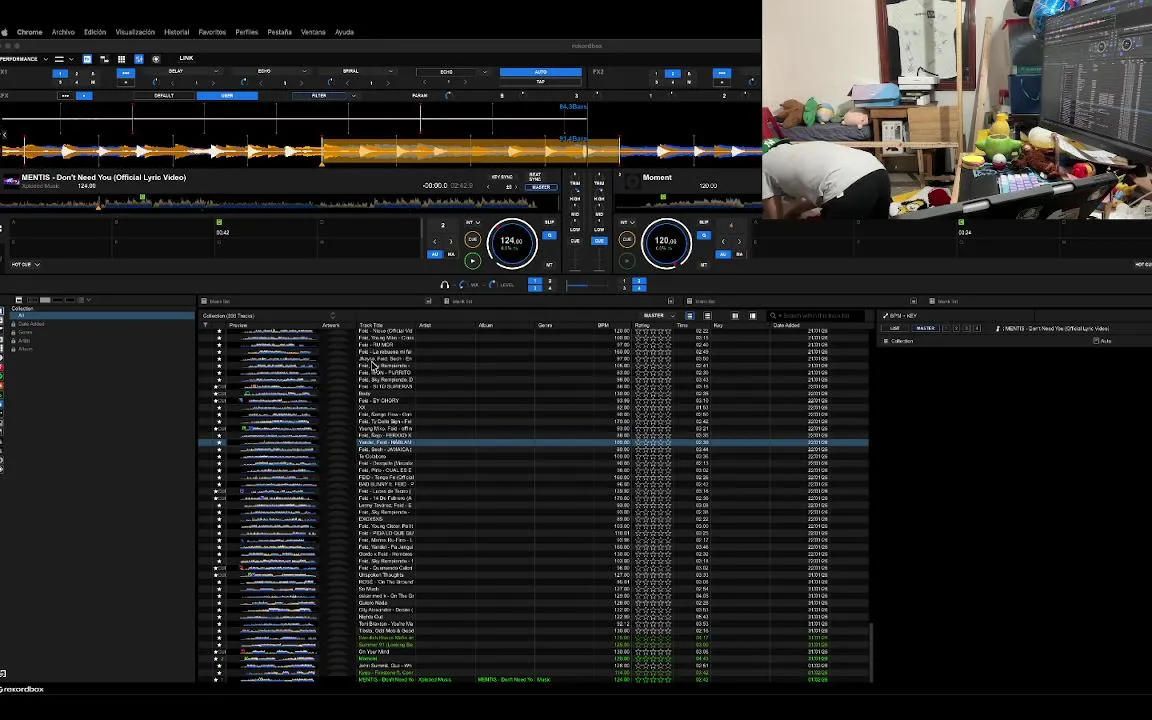
Task: Click the deck 2 jog wheel showing 120.00
Action: (x=666, y=242)
